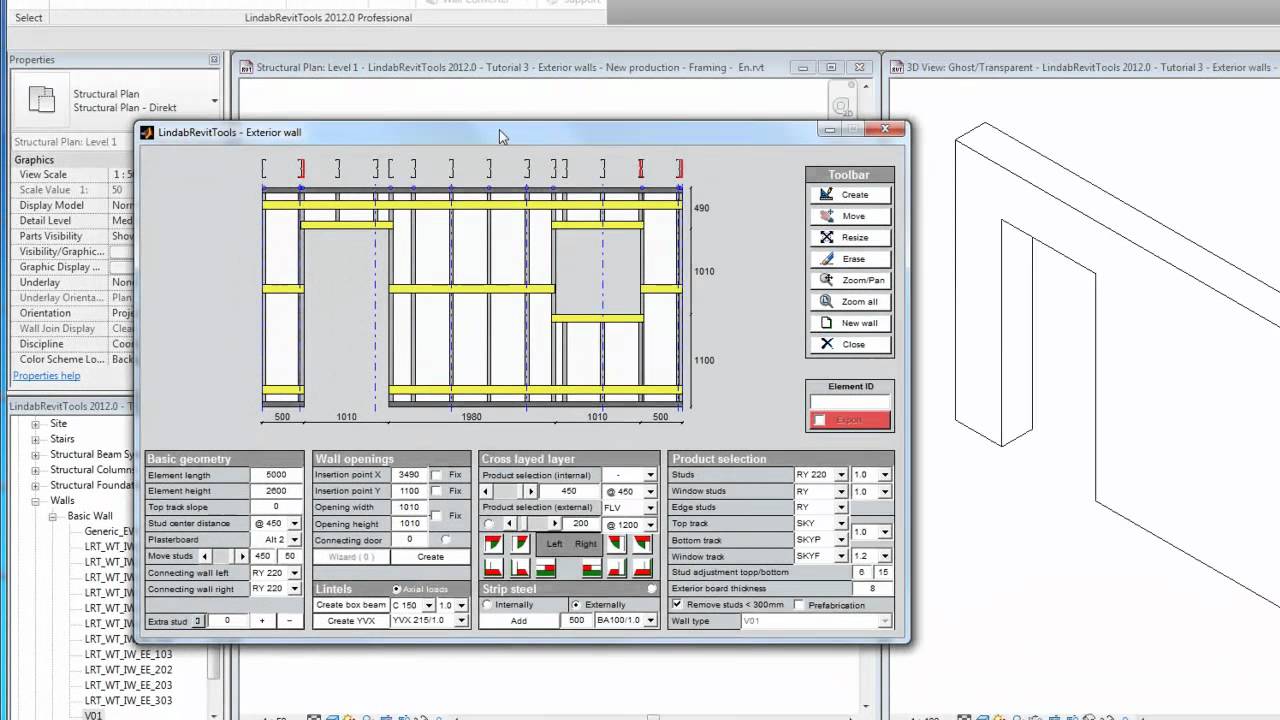Click last cross layer icon in the Left/Right row

pos(642,543)
